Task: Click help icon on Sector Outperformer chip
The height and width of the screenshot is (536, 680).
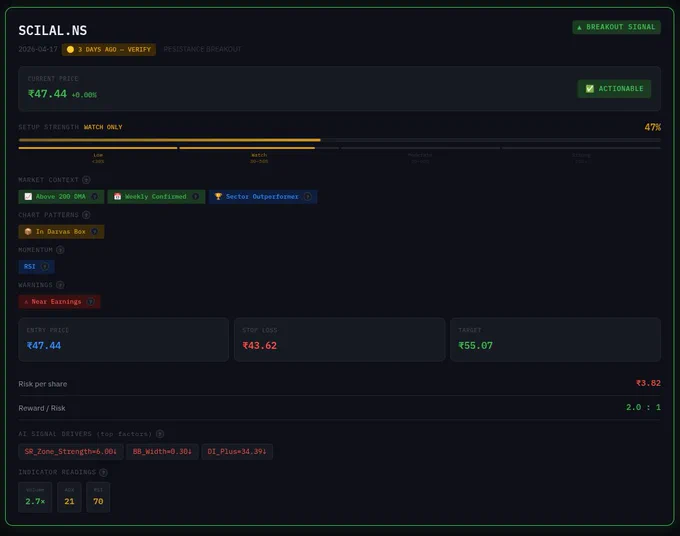Action: coord(307,196)
